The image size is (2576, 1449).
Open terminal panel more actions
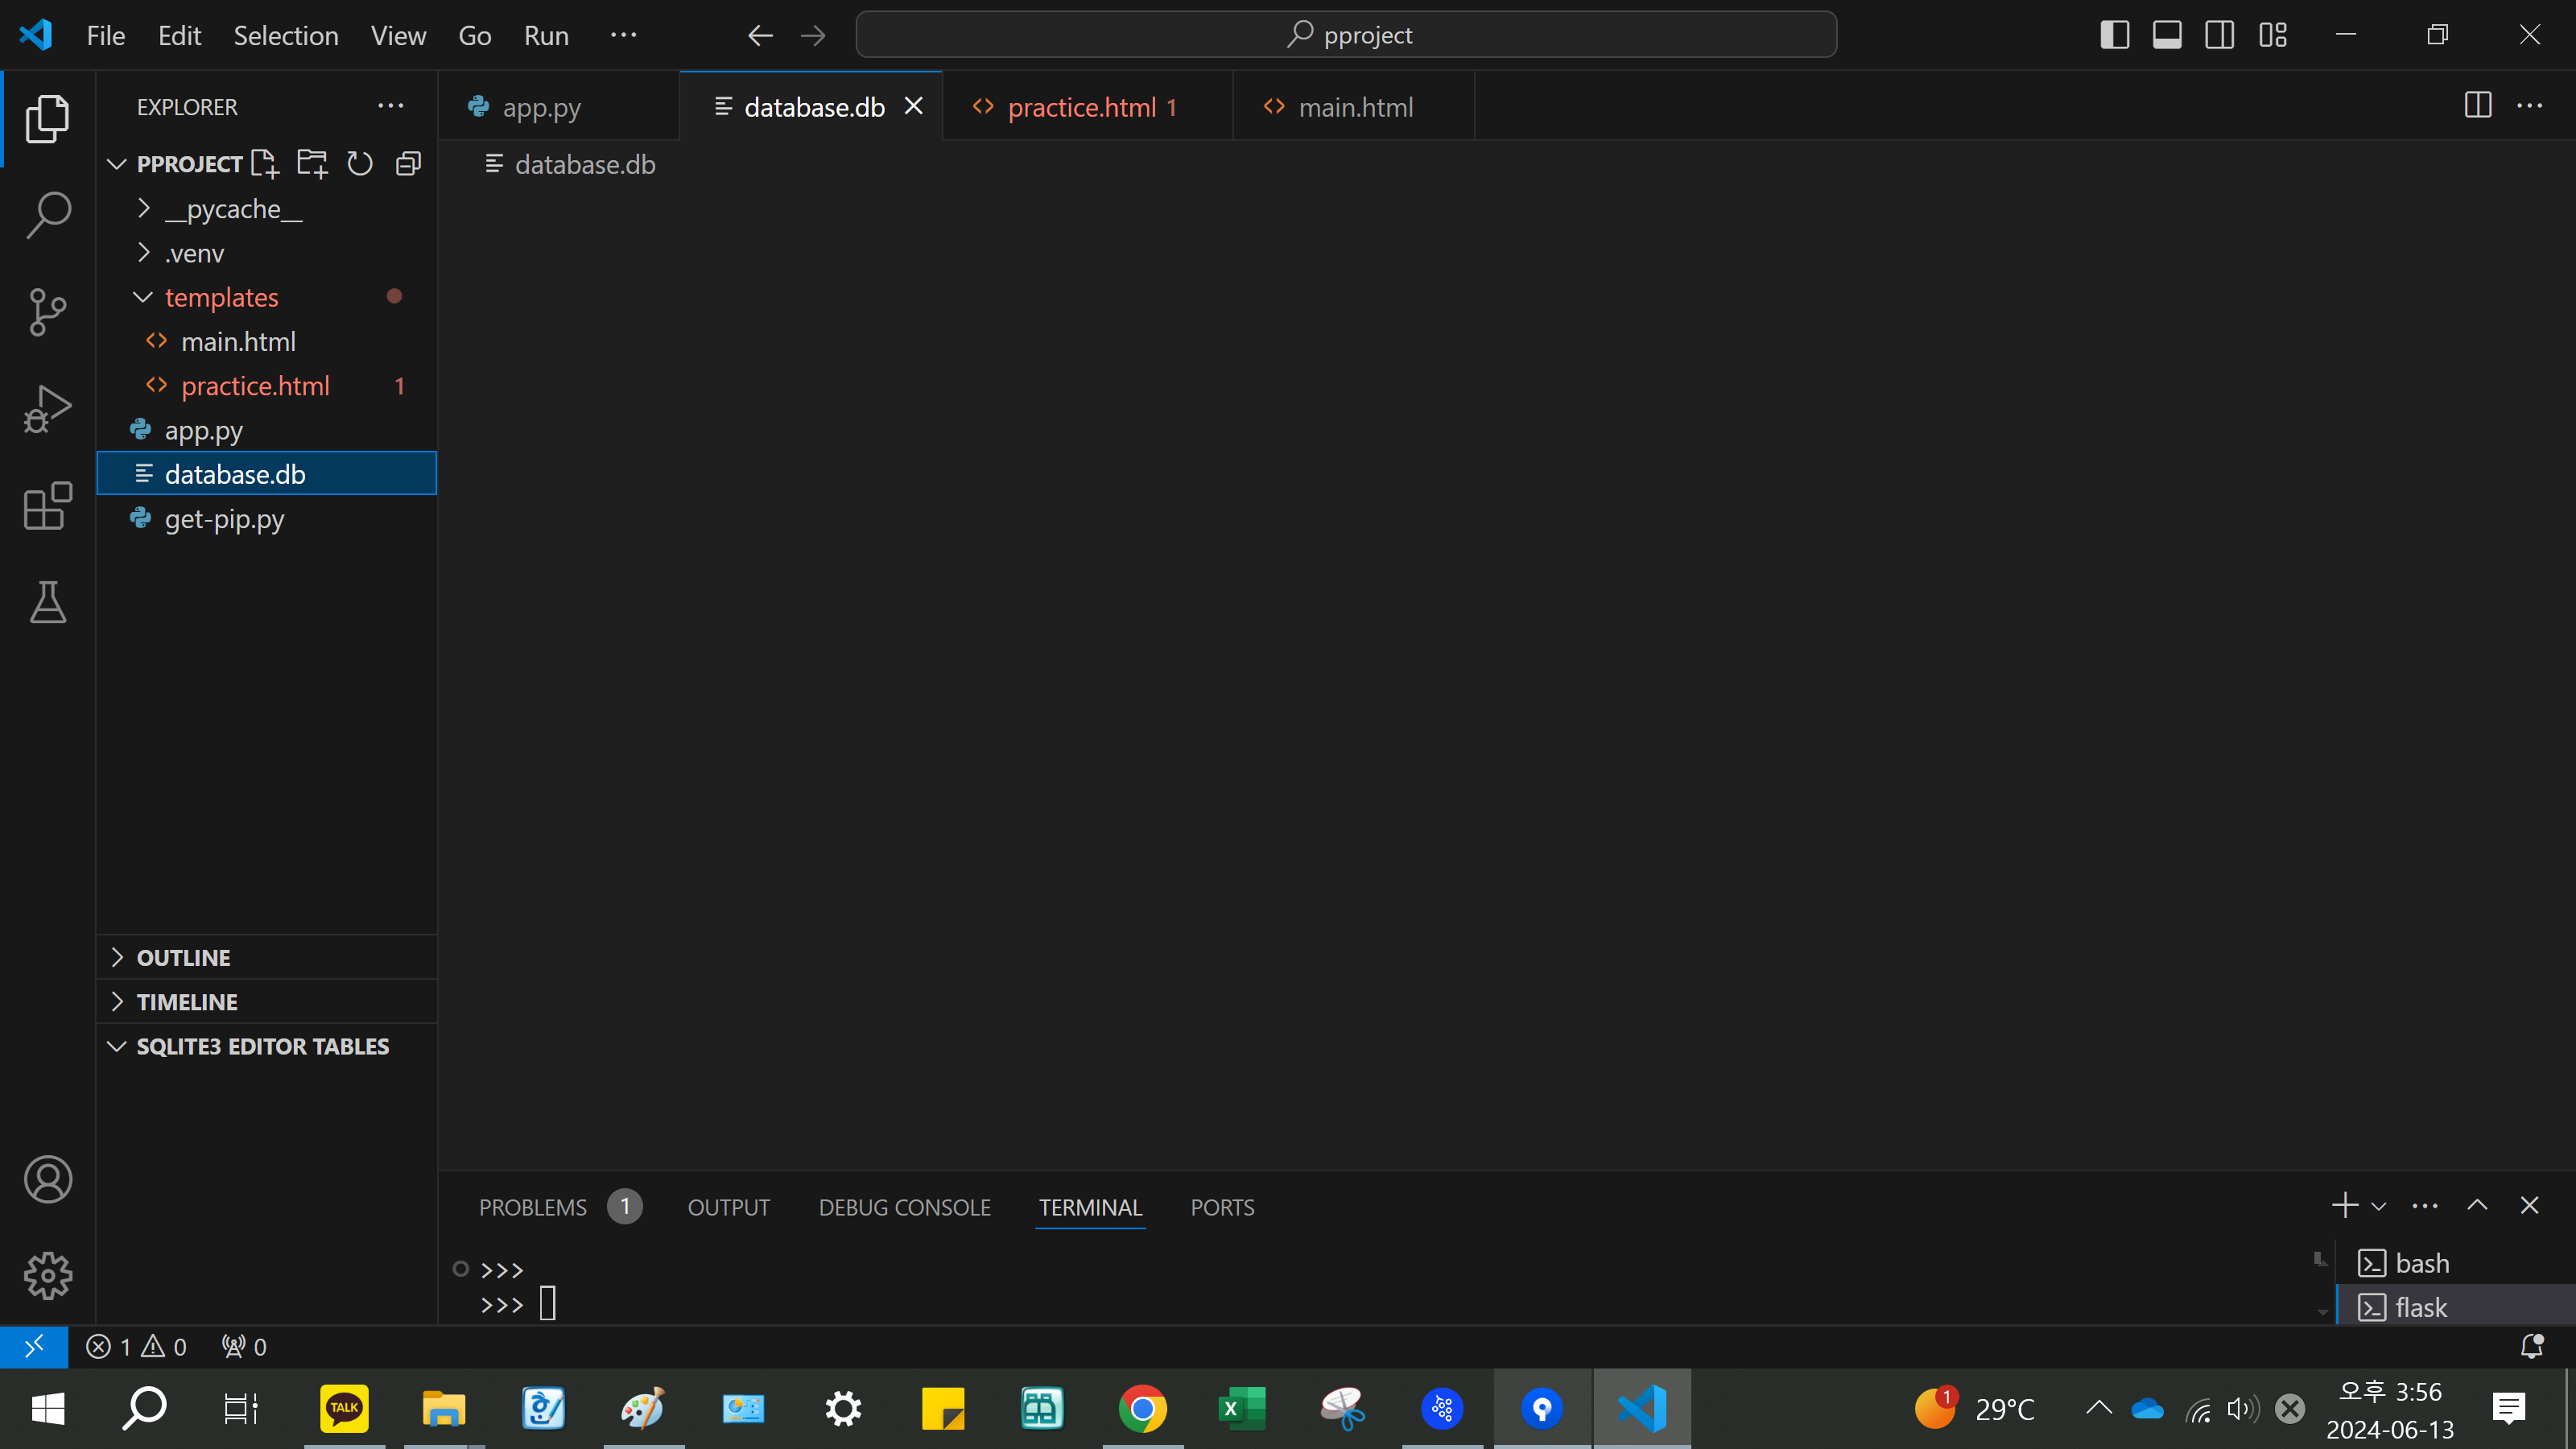coord(2425,1206)
